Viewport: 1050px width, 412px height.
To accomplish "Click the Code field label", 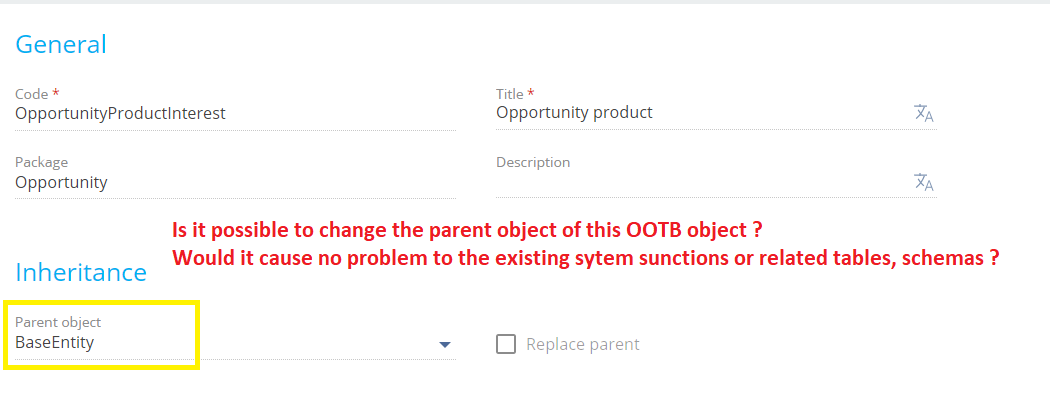I will point(31,94).
